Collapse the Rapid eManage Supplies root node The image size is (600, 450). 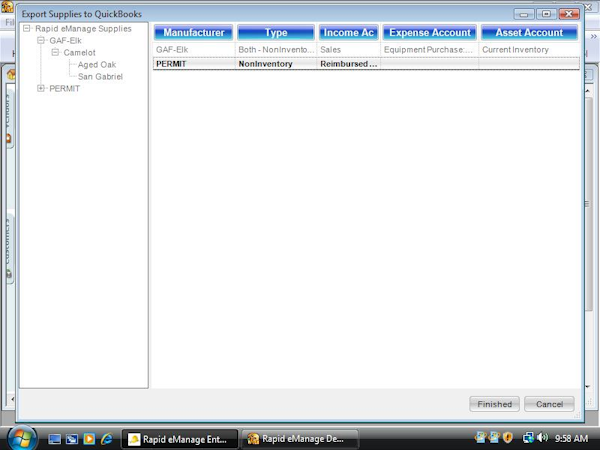tap(27, 28)
